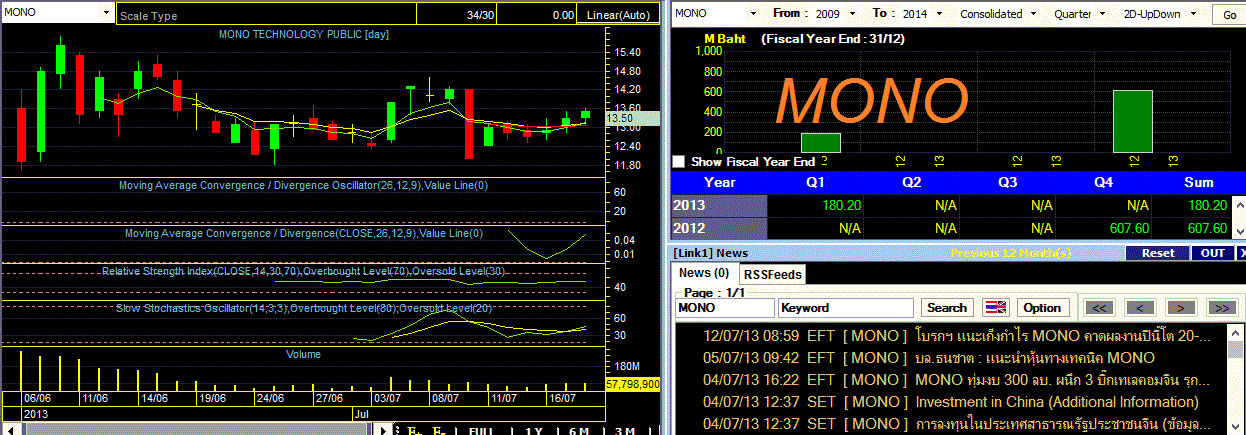
Task: Open the 05/07/13 09:42 EFT news item
Action: pos(929,357)
